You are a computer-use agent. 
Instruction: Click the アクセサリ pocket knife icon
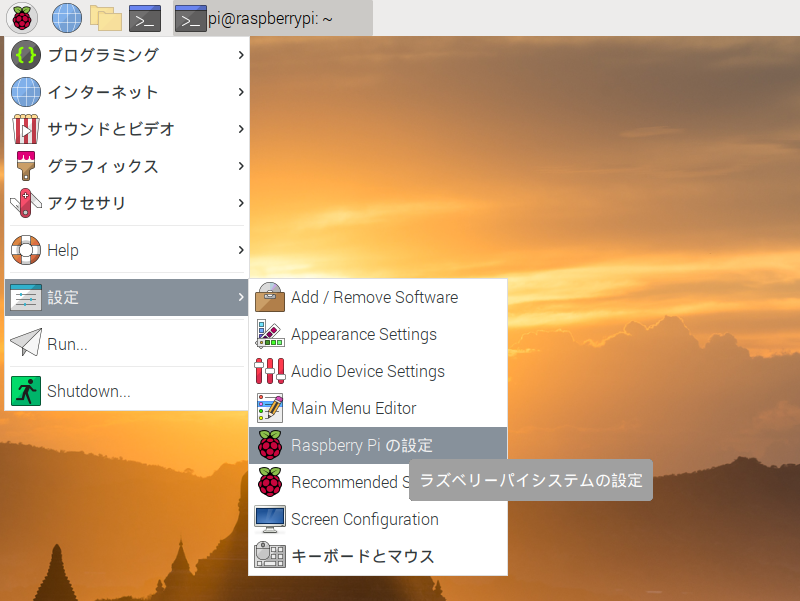(x=26, y=203)
